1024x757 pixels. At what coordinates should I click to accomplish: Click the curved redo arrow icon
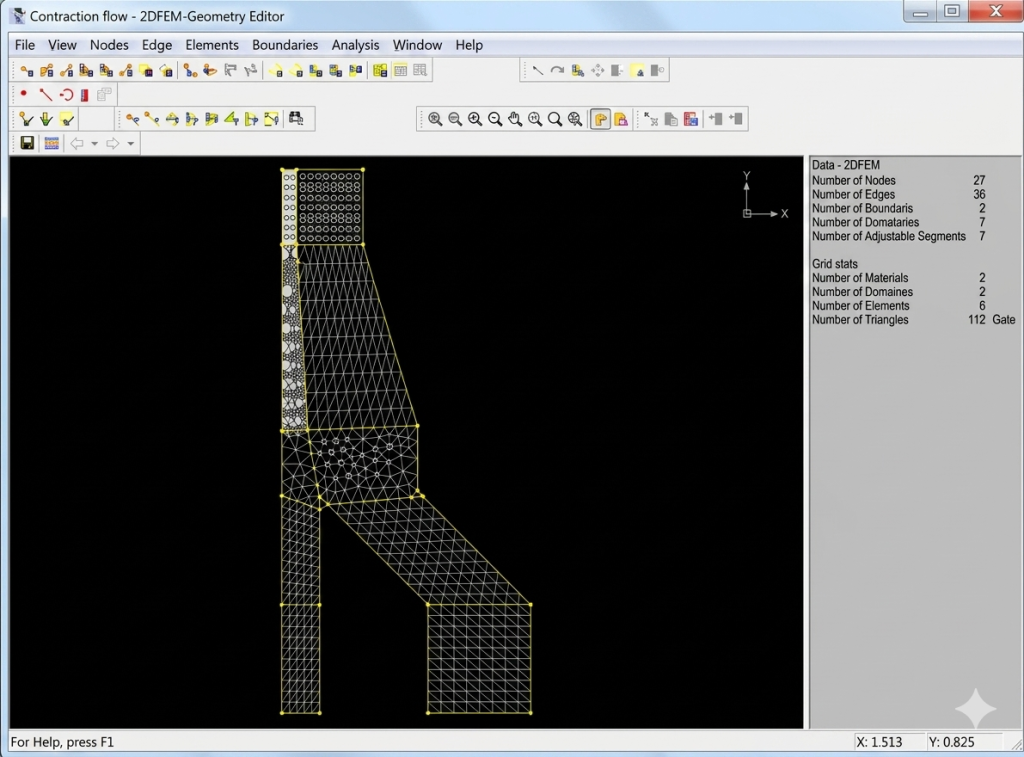[x=557, y=70]
